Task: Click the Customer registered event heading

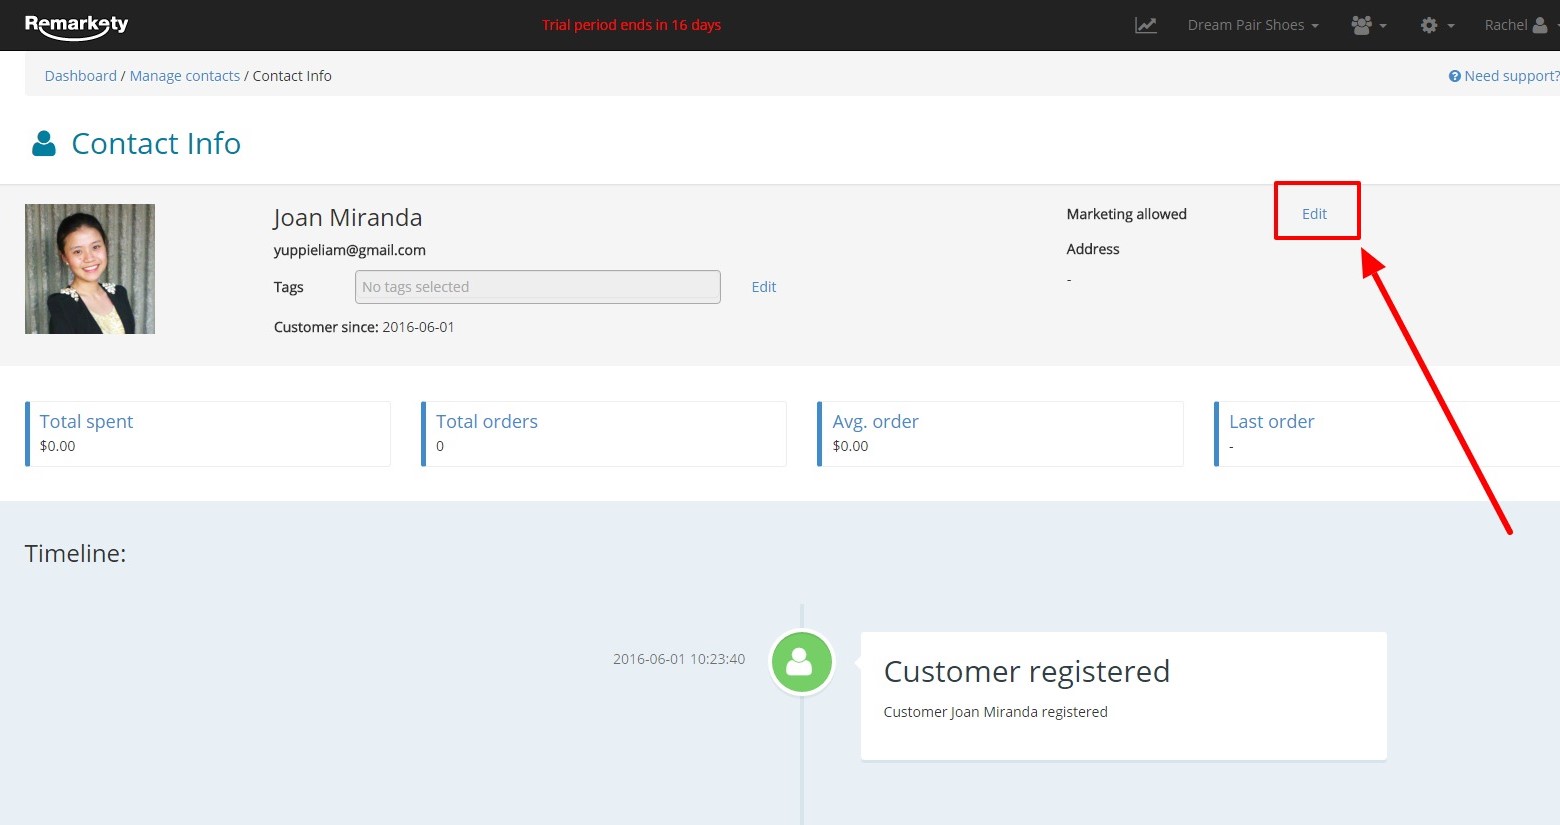Action: pos(1027,671)
